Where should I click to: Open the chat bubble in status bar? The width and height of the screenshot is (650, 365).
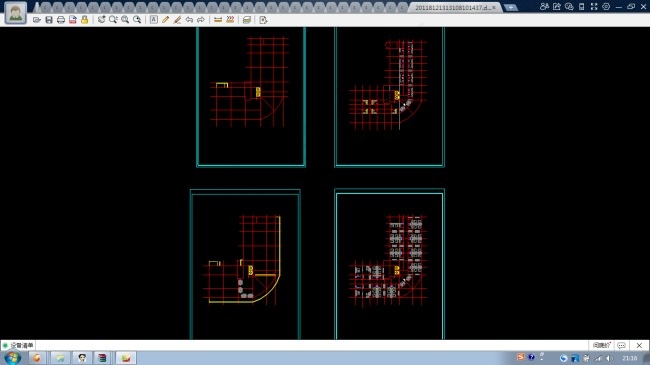(x=621, y=345)
